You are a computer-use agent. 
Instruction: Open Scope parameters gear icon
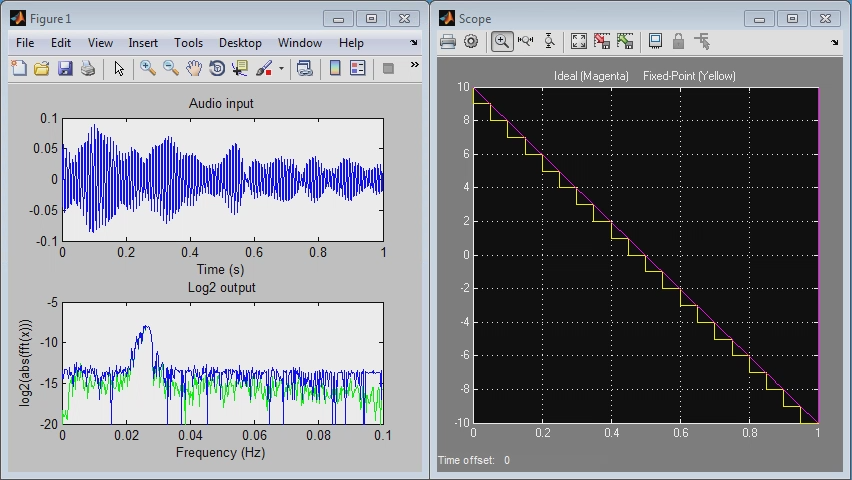471,41
